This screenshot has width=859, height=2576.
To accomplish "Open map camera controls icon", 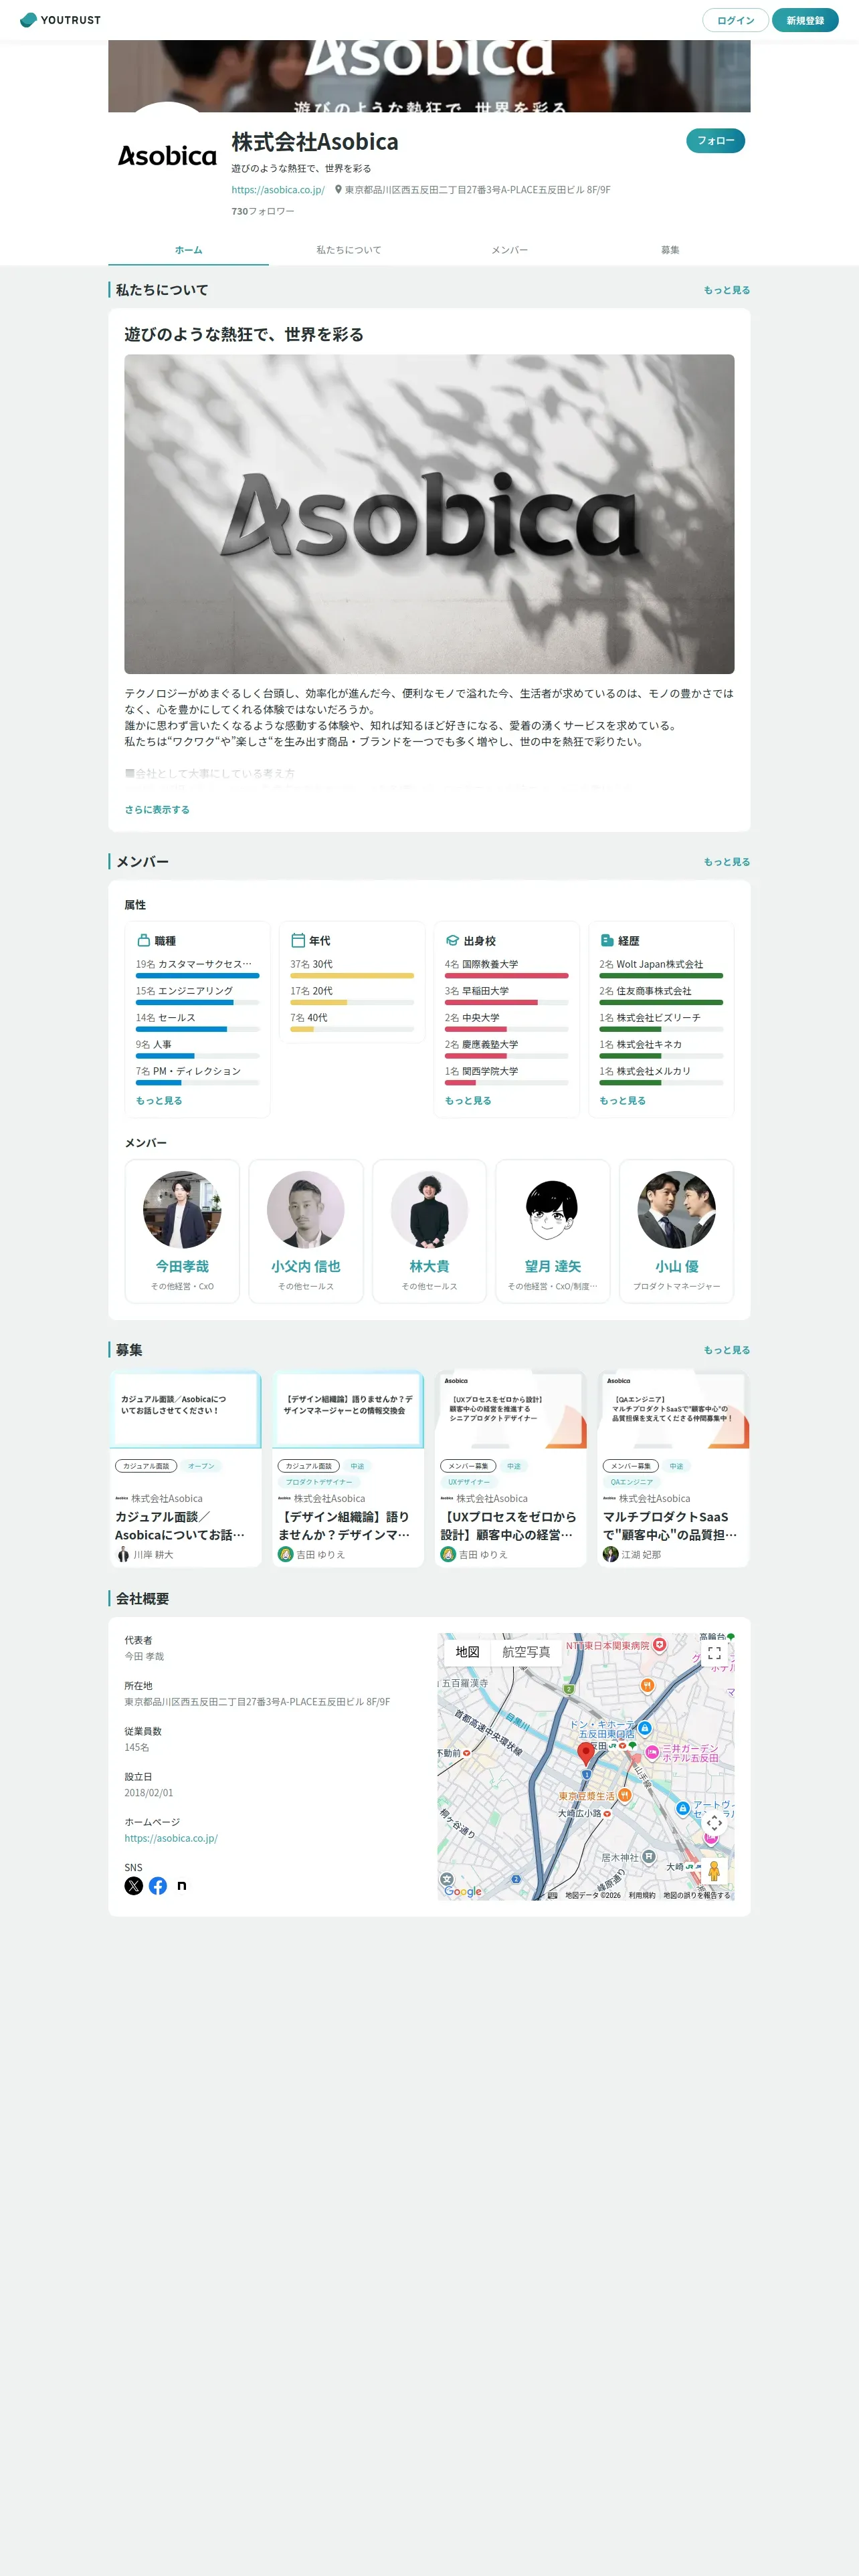I will (714, 1823).
